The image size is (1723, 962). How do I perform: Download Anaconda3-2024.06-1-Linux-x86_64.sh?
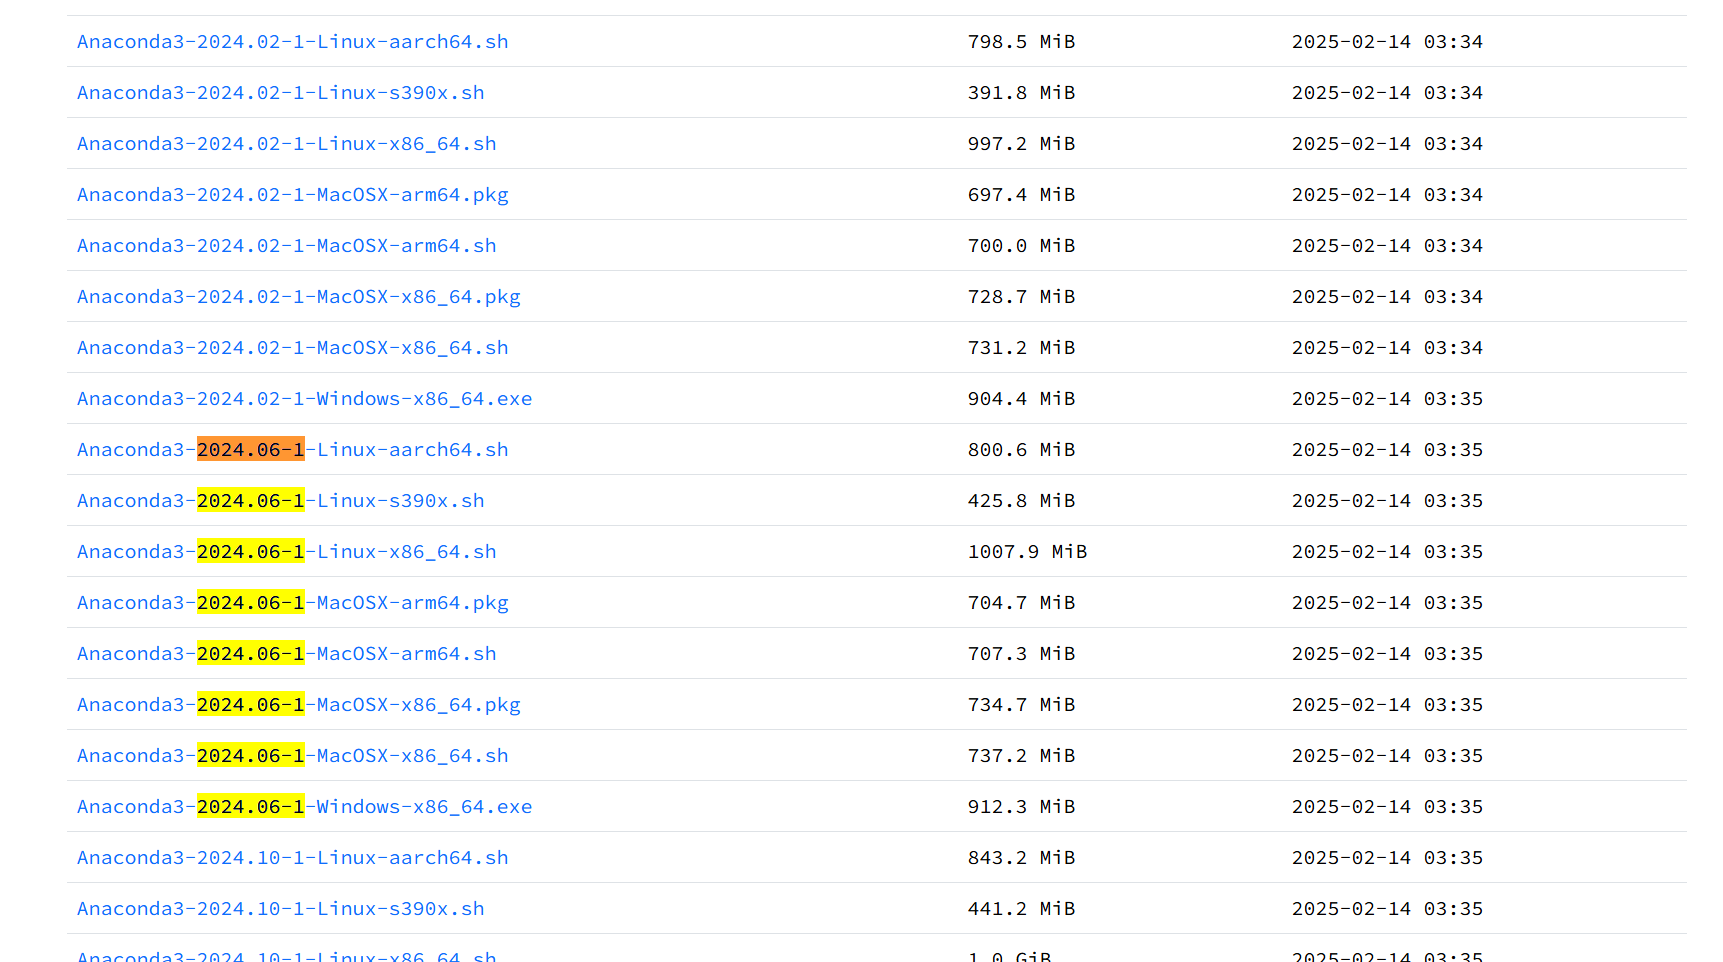(287, 552)
